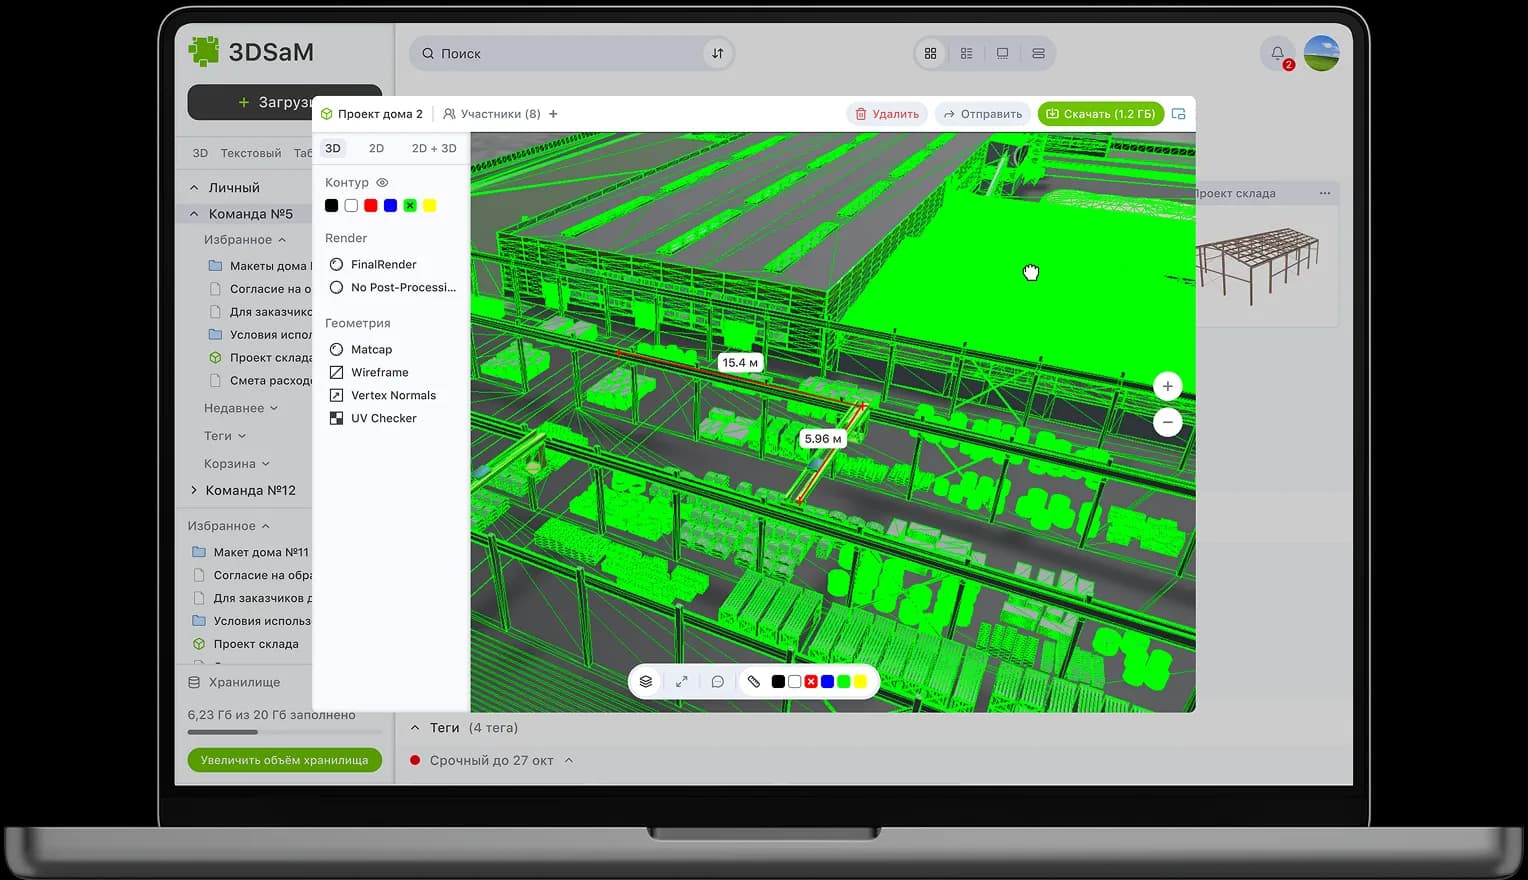Select the FinalRender radio option
Viewport: 1528px width, 880px height.
[x=337, y=264]
